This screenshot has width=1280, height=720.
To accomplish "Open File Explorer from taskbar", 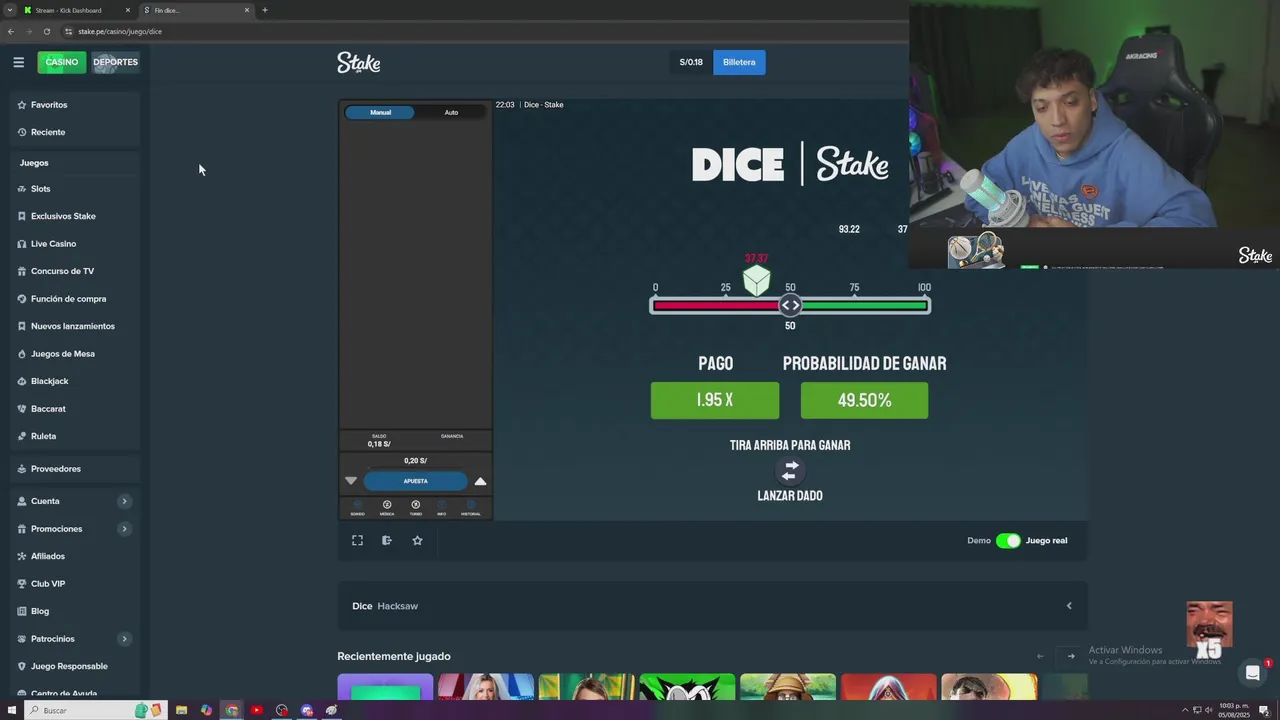I will (181, 710).
